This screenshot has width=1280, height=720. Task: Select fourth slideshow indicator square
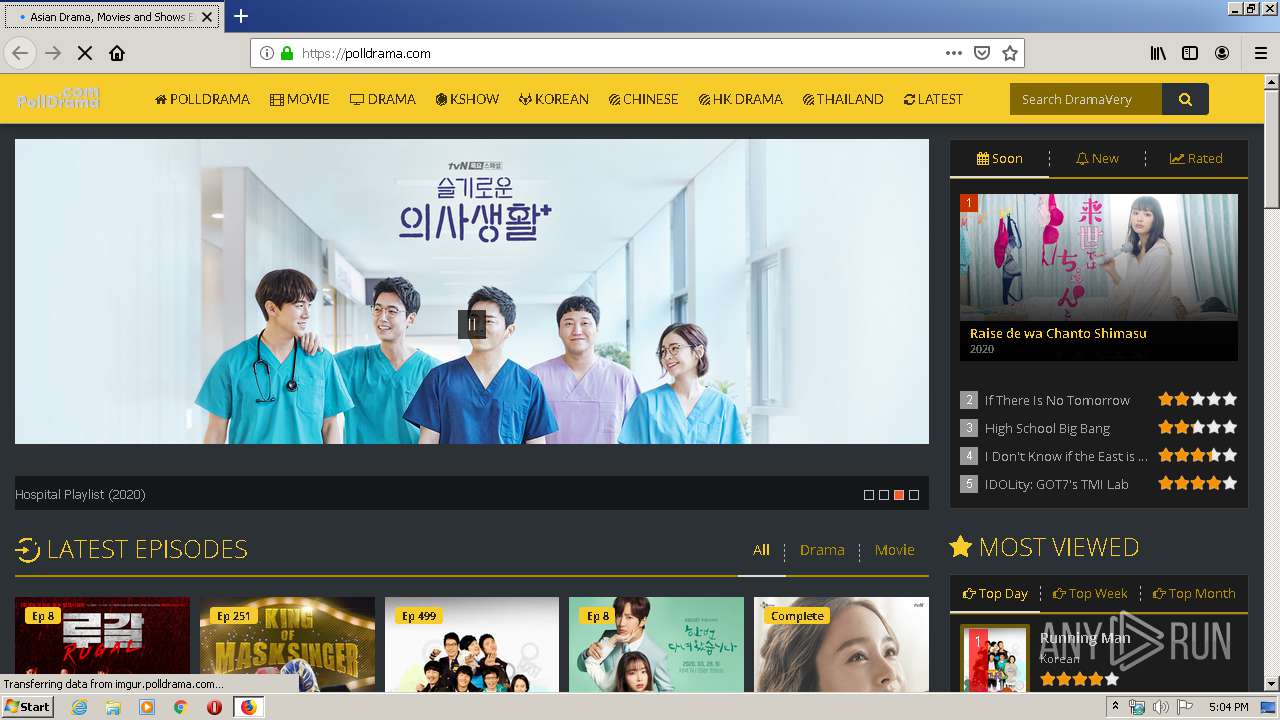coord(914,495)
